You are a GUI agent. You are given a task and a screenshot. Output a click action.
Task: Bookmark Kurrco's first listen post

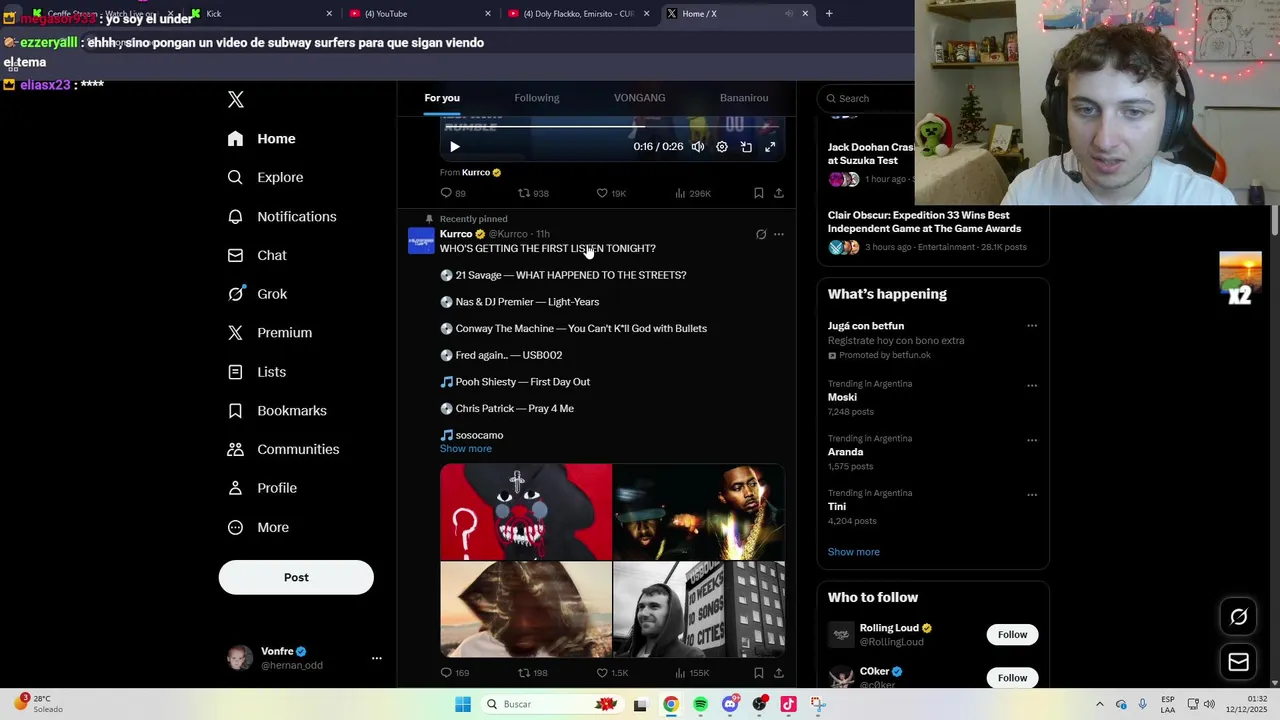759,673
